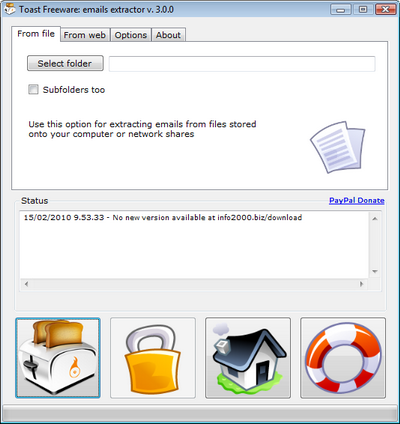This screenshot has width=400, height=424.
Task: Click the Select folder button
Action: click(65, 63)
